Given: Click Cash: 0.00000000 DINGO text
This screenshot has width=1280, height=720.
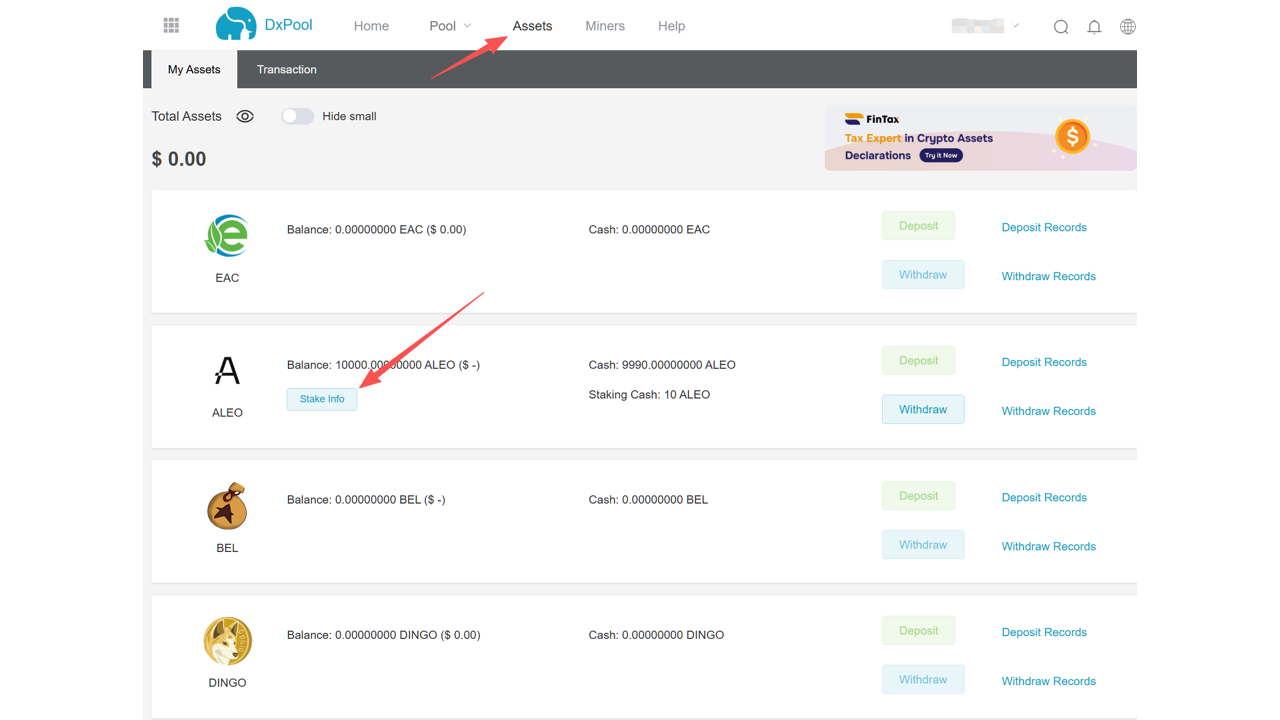Looking at the screenshot, I should pyautogui.click(x=656, y=635).
